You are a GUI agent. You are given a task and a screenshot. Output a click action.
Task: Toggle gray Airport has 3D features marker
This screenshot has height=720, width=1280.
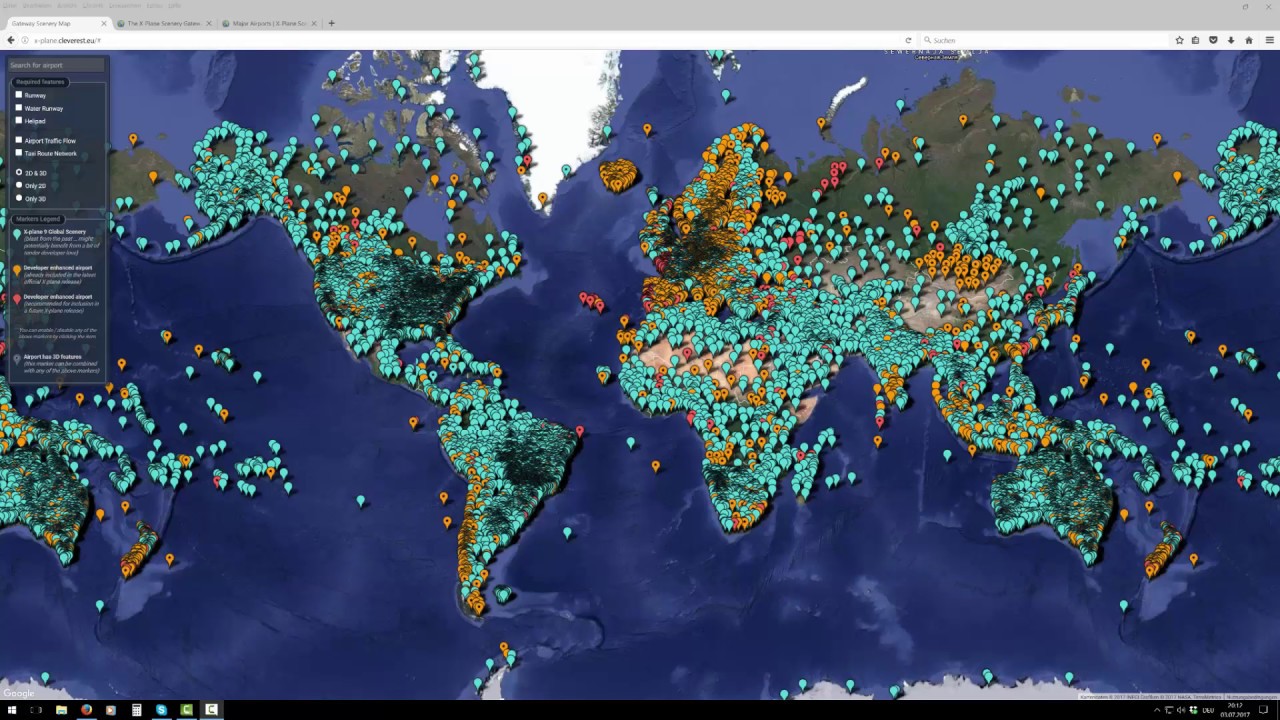coord(17,358)
